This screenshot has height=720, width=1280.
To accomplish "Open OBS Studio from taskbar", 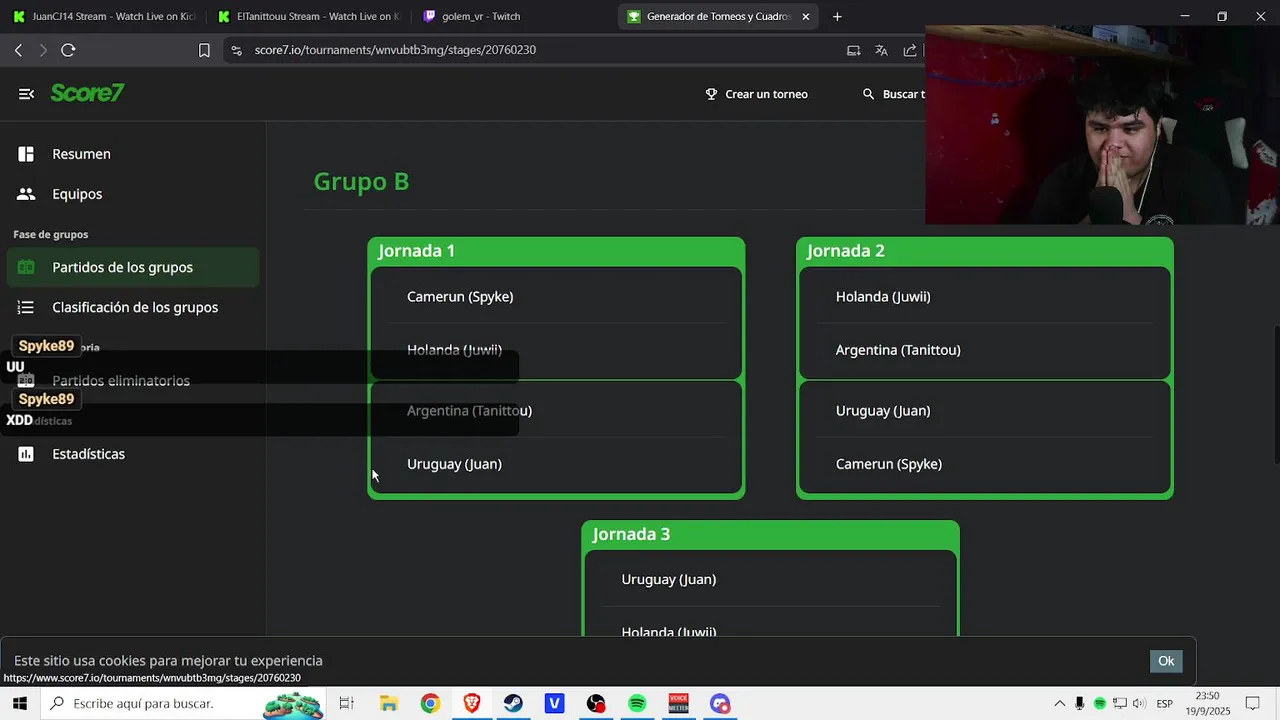I will [596, 704].
